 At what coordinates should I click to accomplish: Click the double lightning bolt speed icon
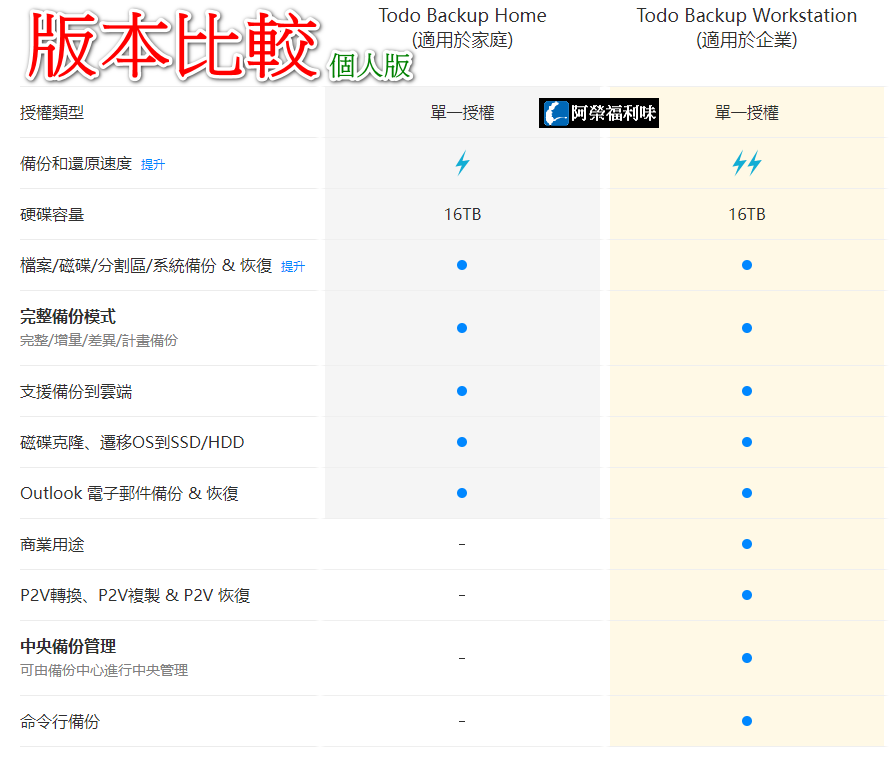pyautogui.click(x=746, y=164)
